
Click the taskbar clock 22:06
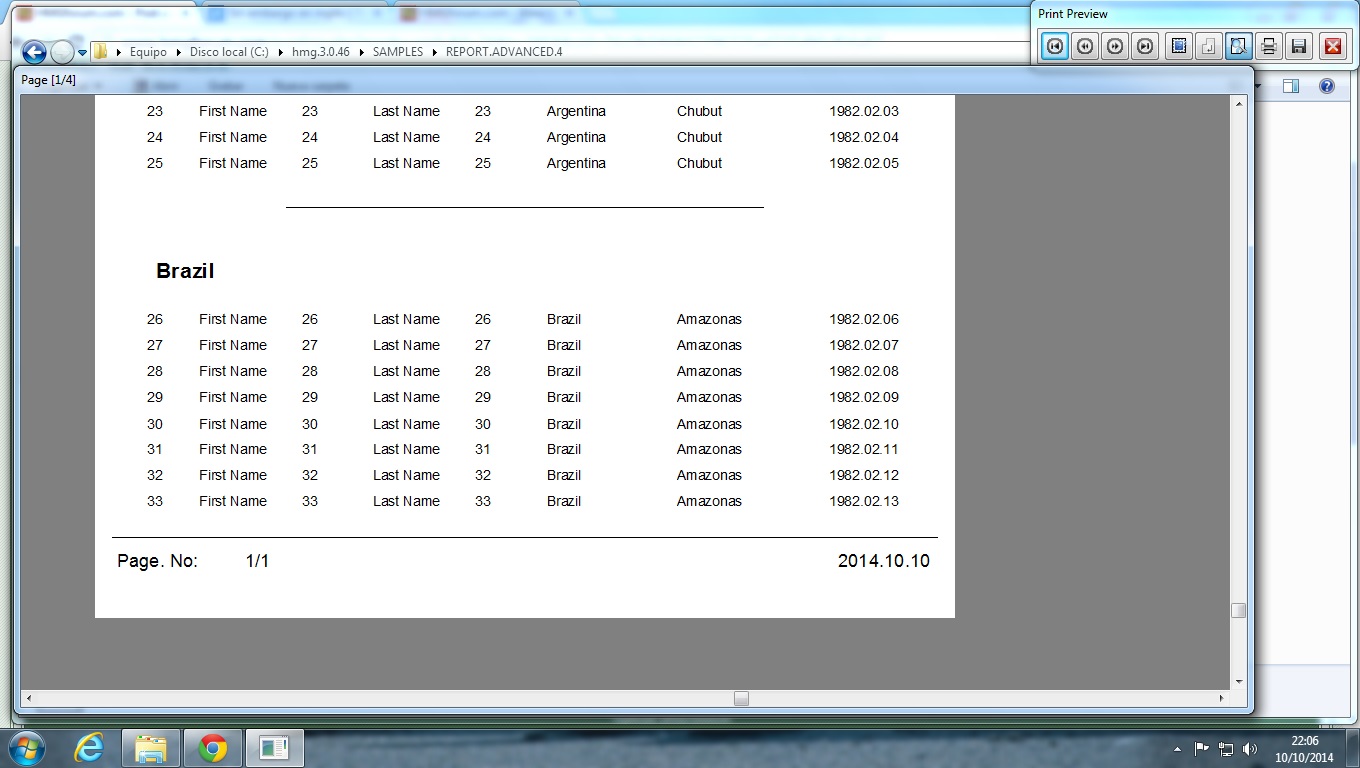point(1305,741)
